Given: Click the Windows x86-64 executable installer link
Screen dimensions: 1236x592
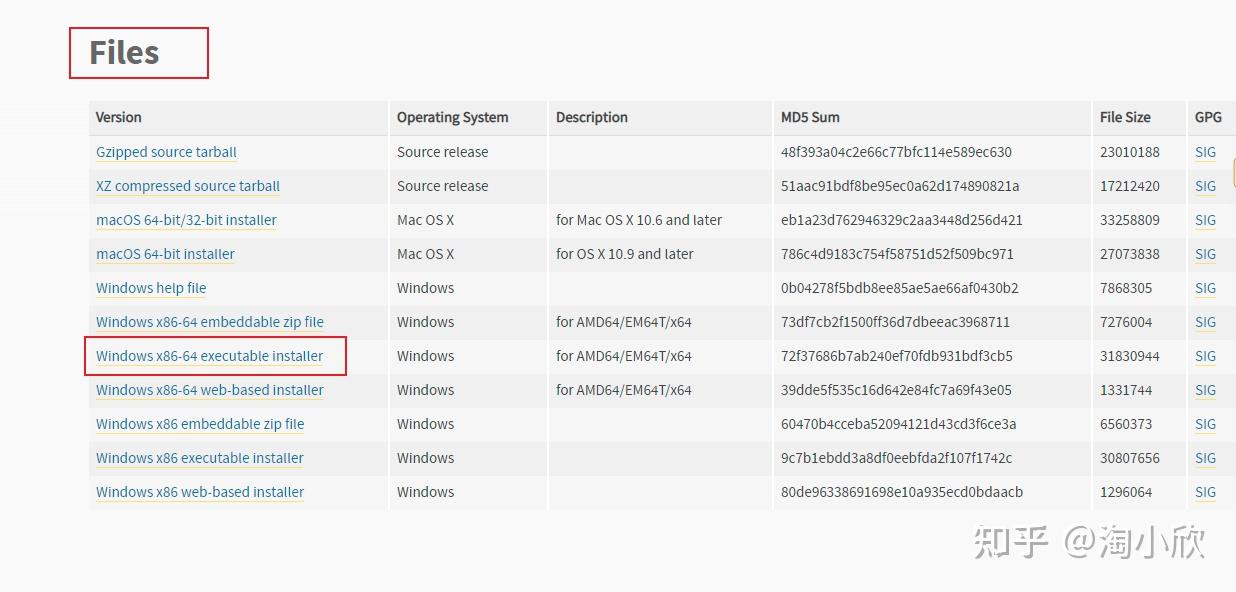Looking at the screenshot, I should (x=209, y=356).
